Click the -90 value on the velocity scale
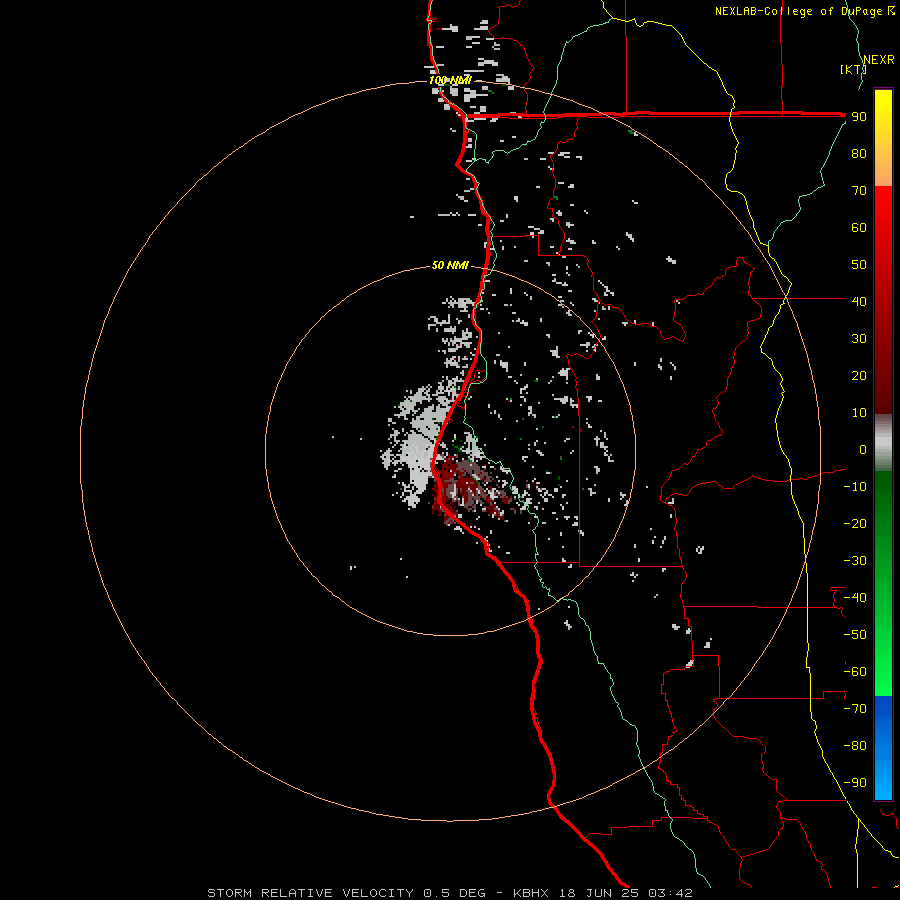The width and height of the screenshot is (900, 900). 855,783
